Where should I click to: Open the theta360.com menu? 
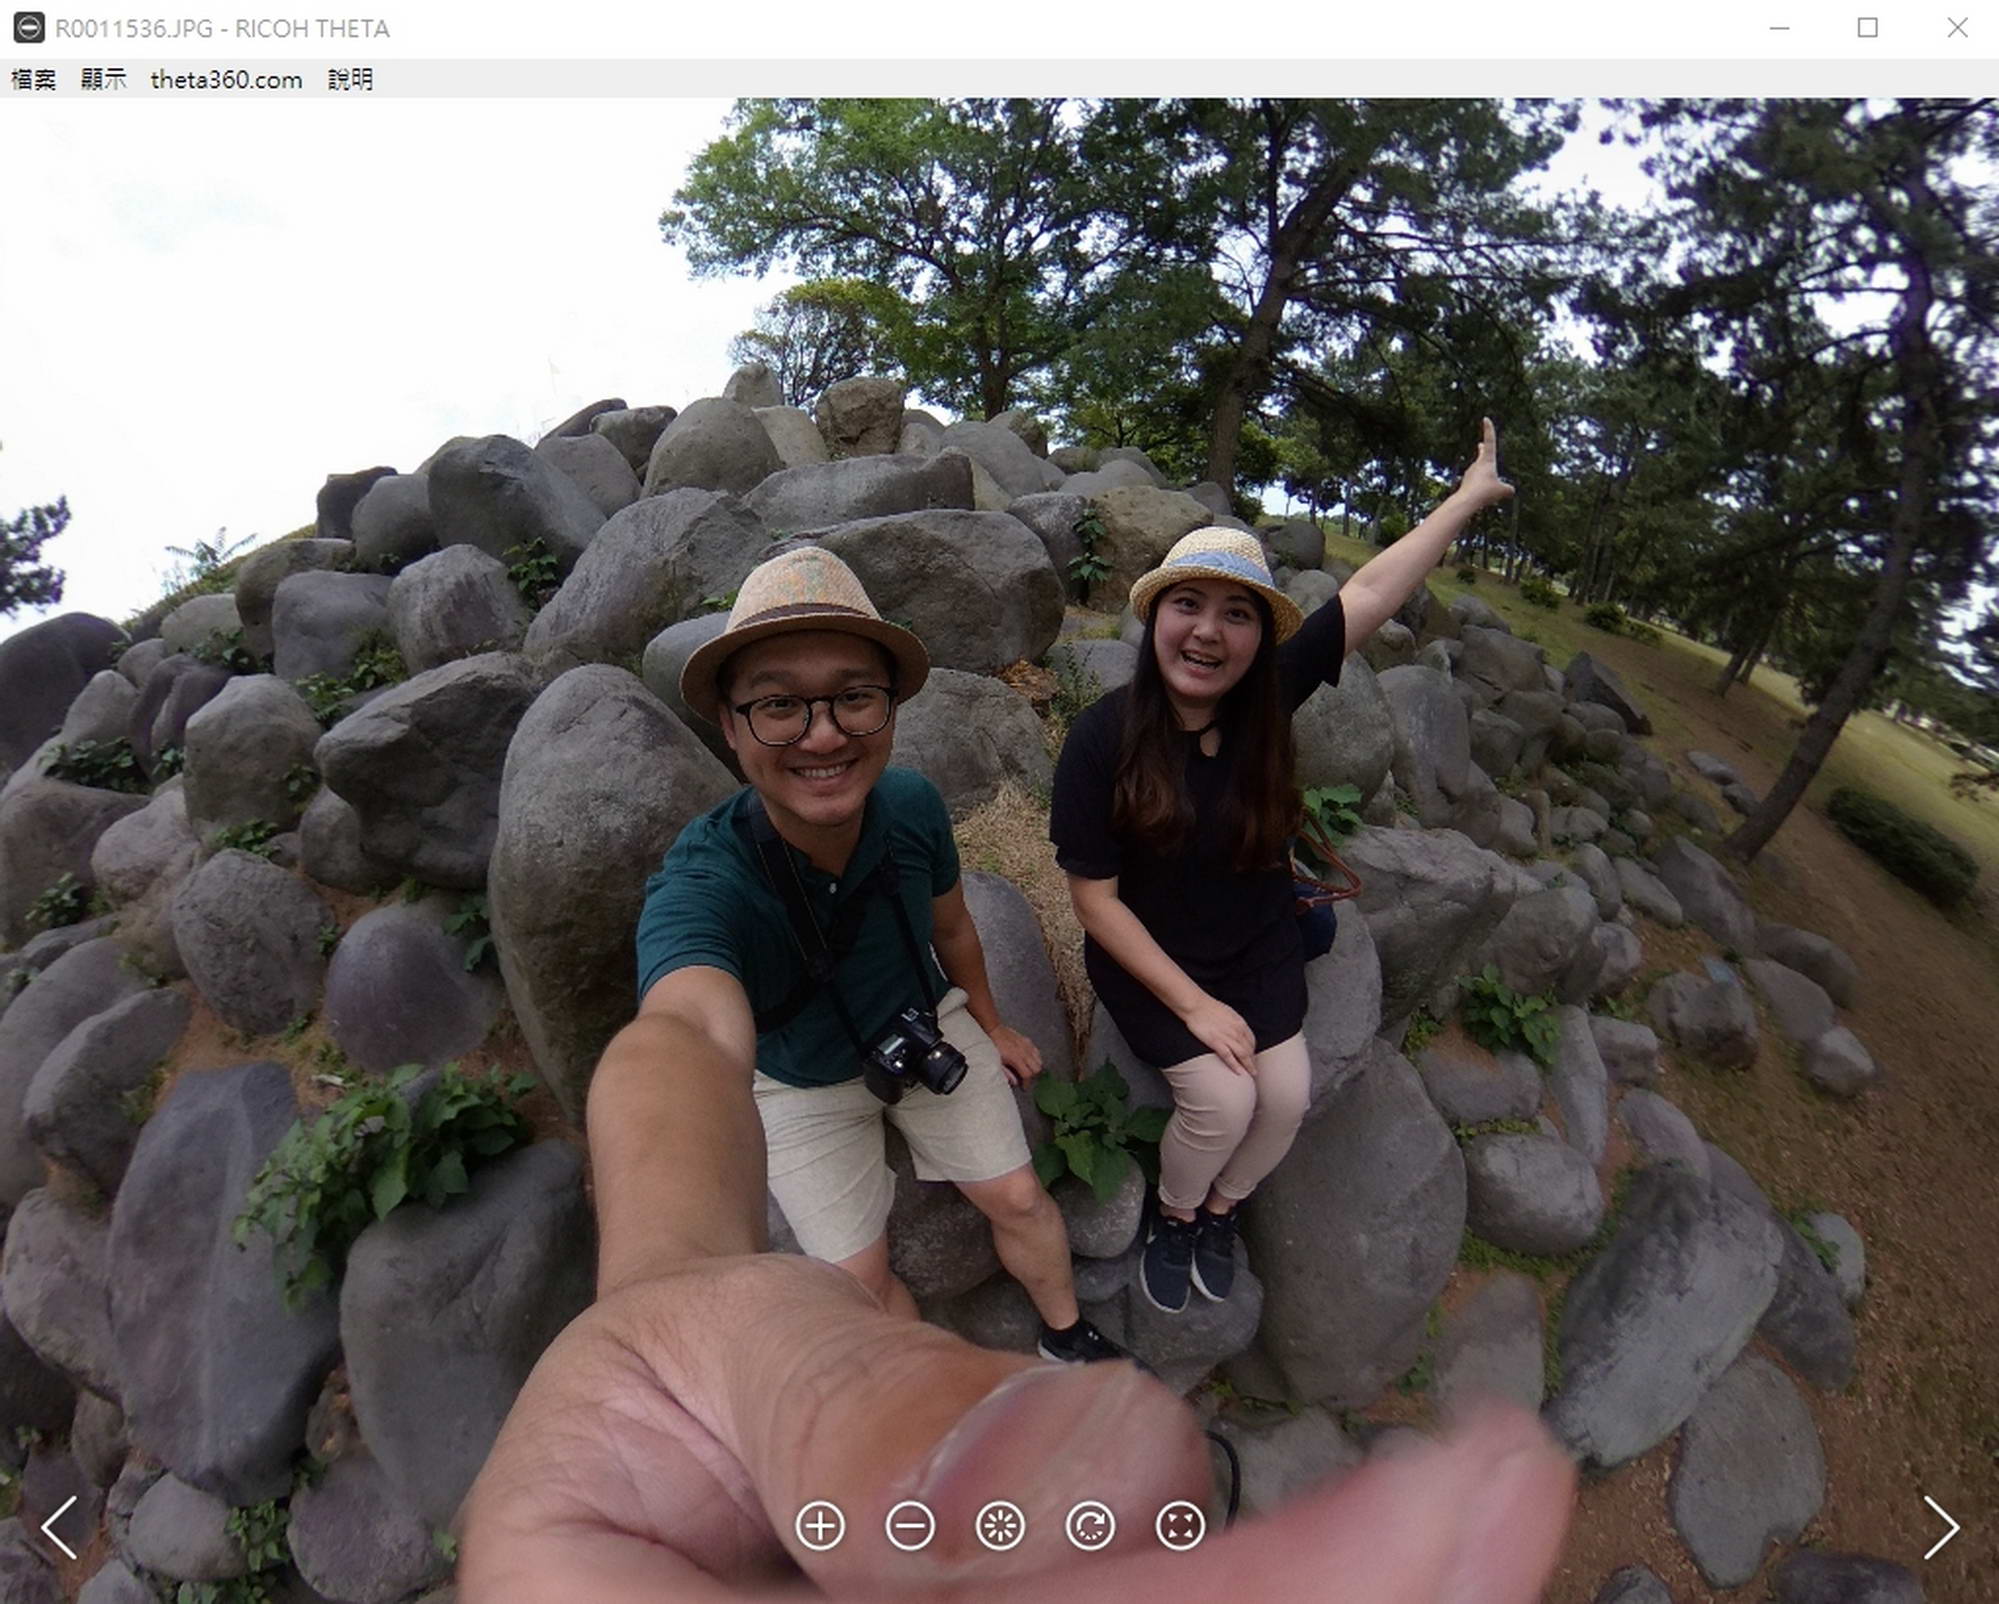[x=226, y=79]
